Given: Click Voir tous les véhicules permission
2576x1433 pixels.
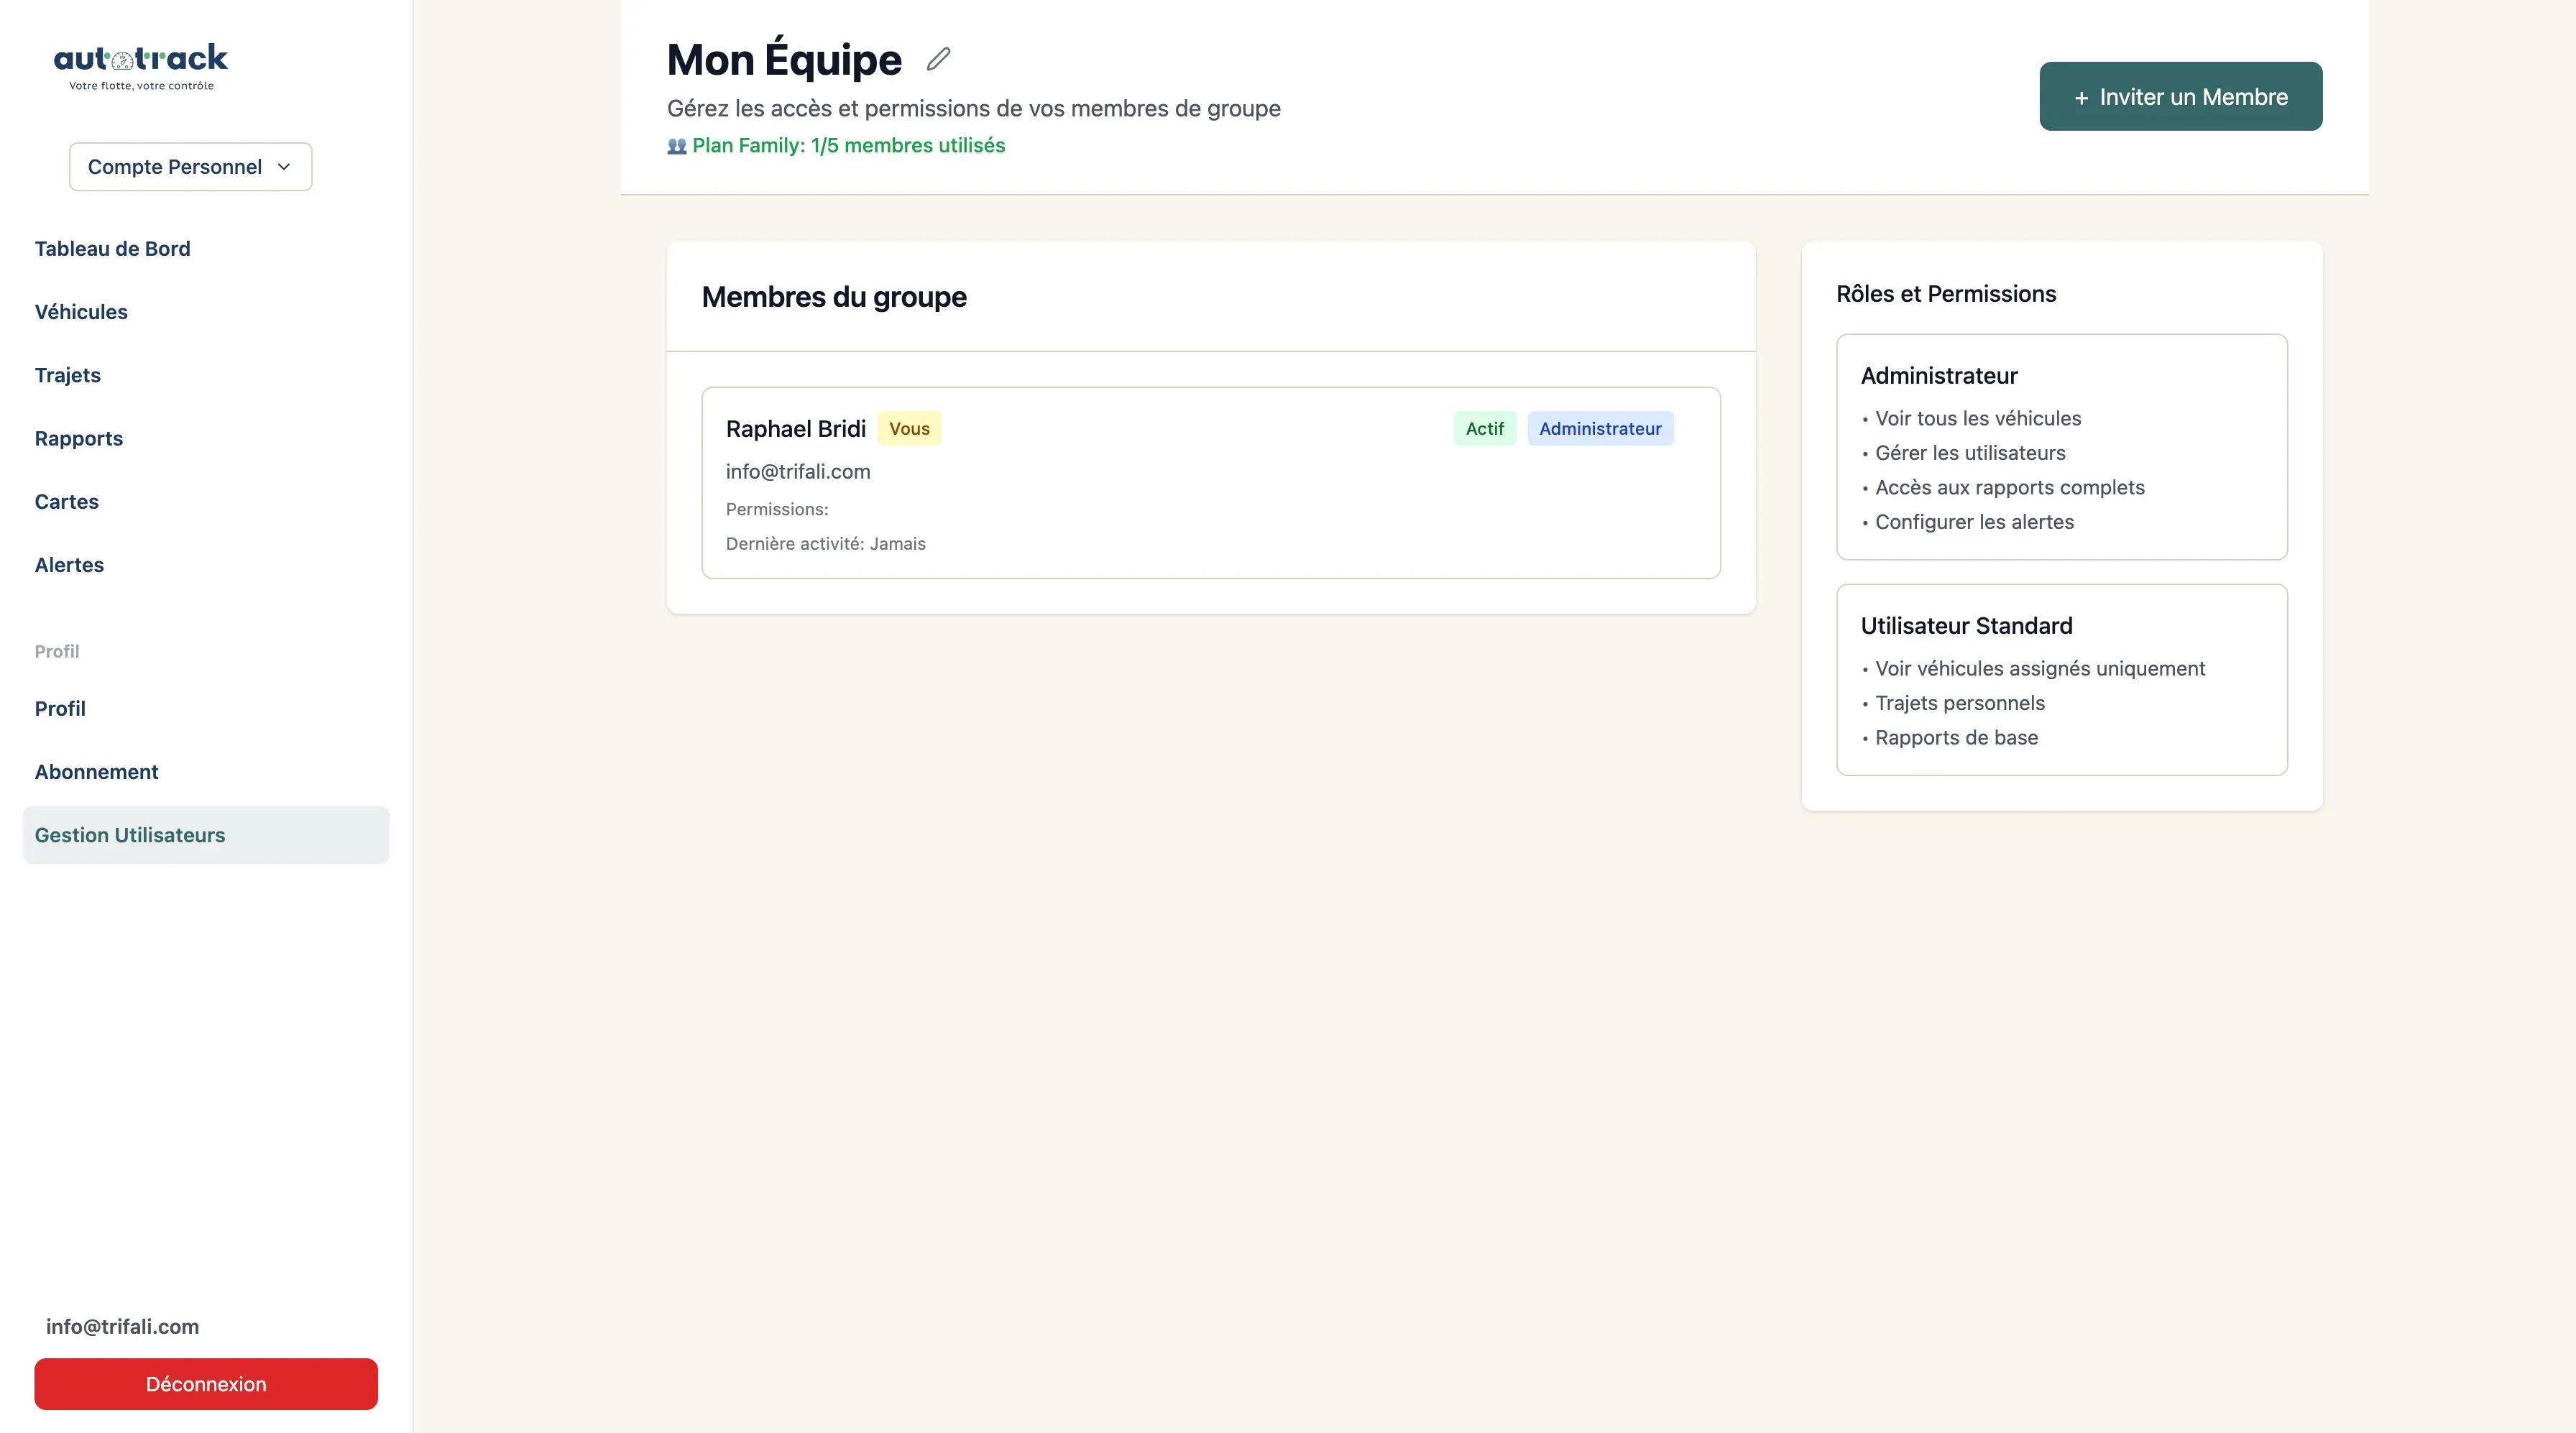Looking at the screenshot, I should point(1978,419).
